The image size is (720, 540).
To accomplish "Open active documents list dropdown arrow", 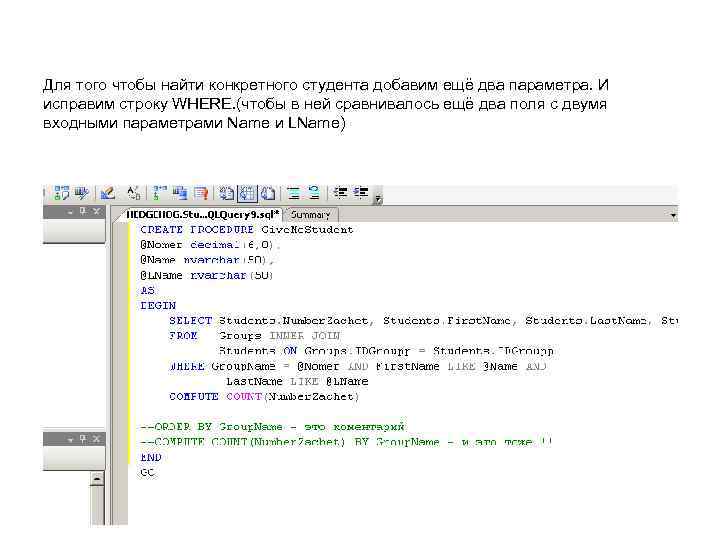I will click(x=673, y=215).
